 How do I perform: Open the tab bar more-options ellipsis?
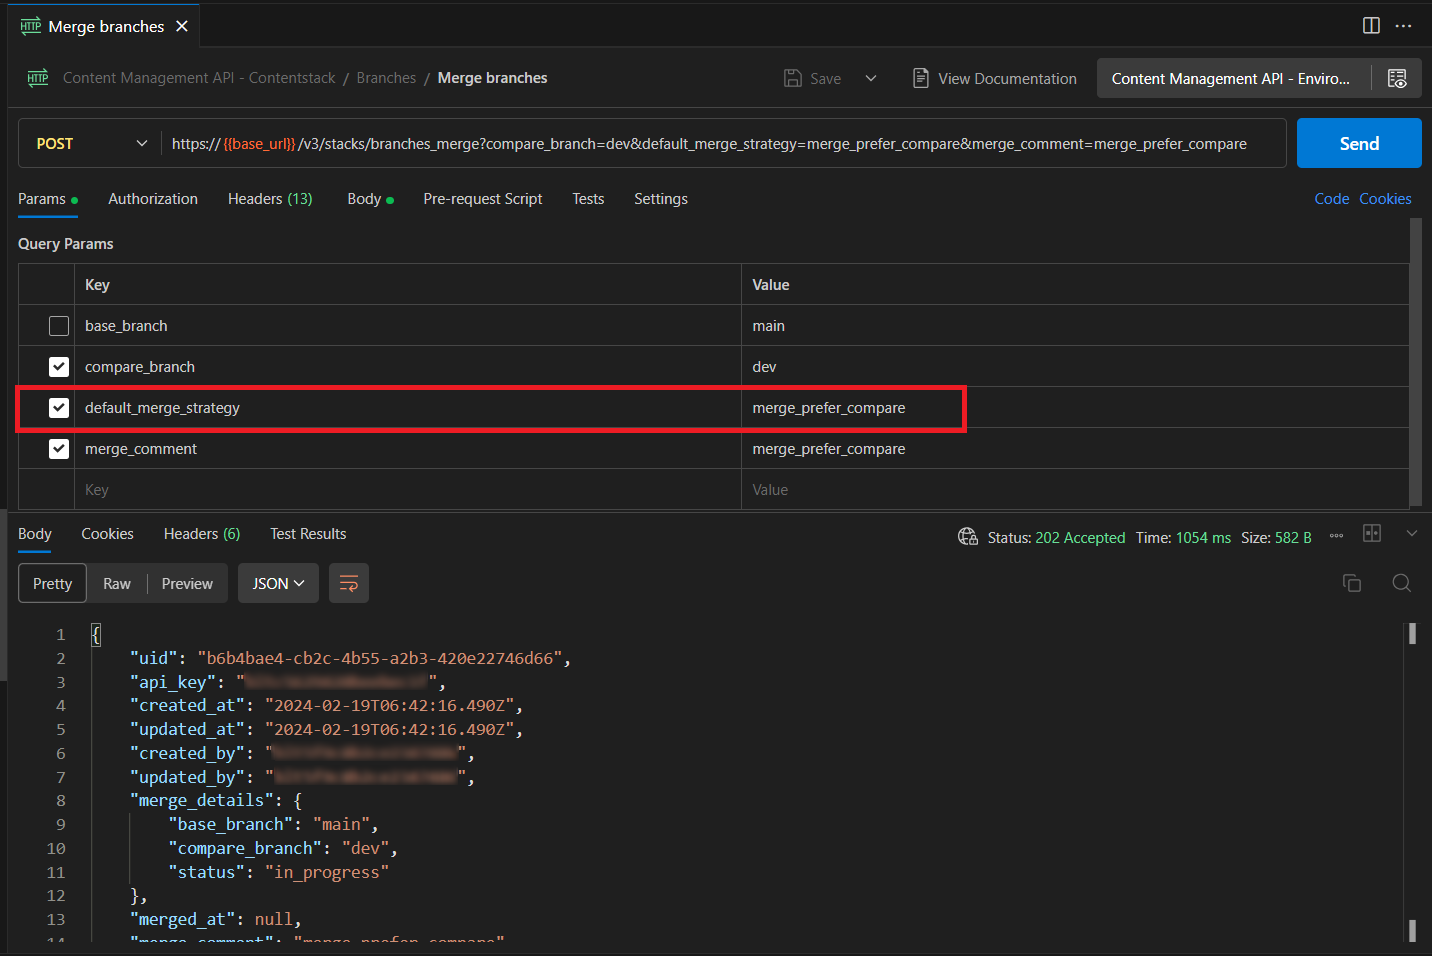[x=1403, y=26]
